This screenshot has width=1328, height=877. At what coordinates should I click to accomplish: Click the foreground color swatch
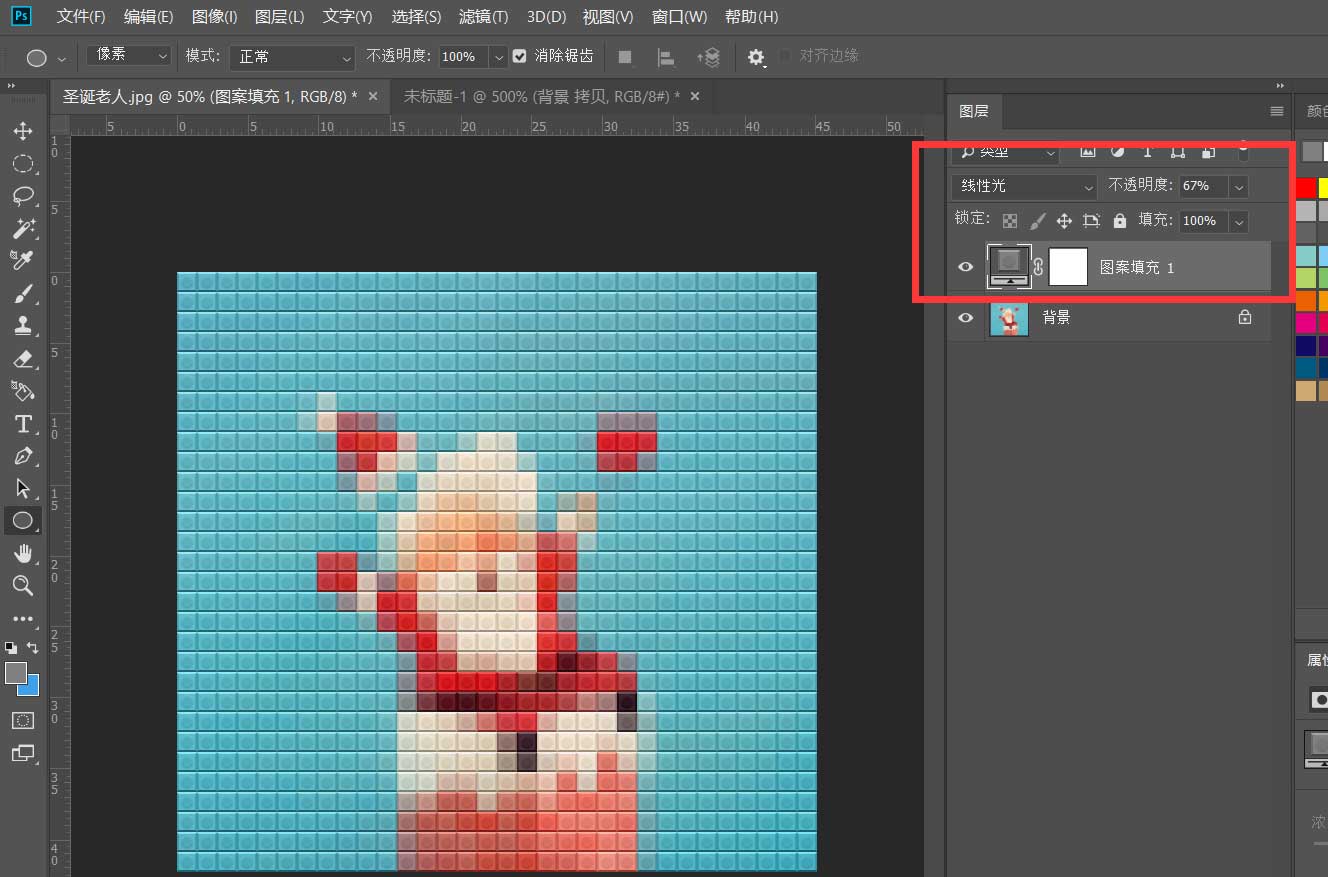14,673
